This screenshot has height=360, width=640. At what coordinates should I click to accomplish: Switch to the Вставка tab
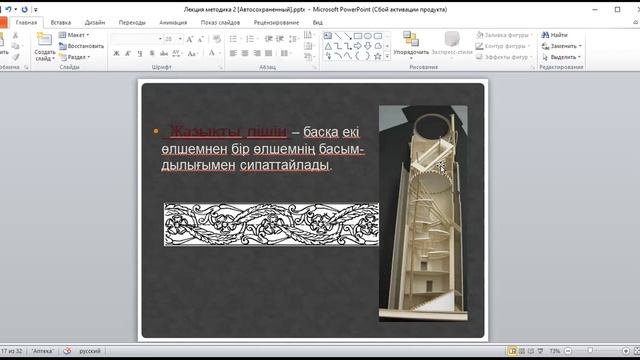click(61, 22)
